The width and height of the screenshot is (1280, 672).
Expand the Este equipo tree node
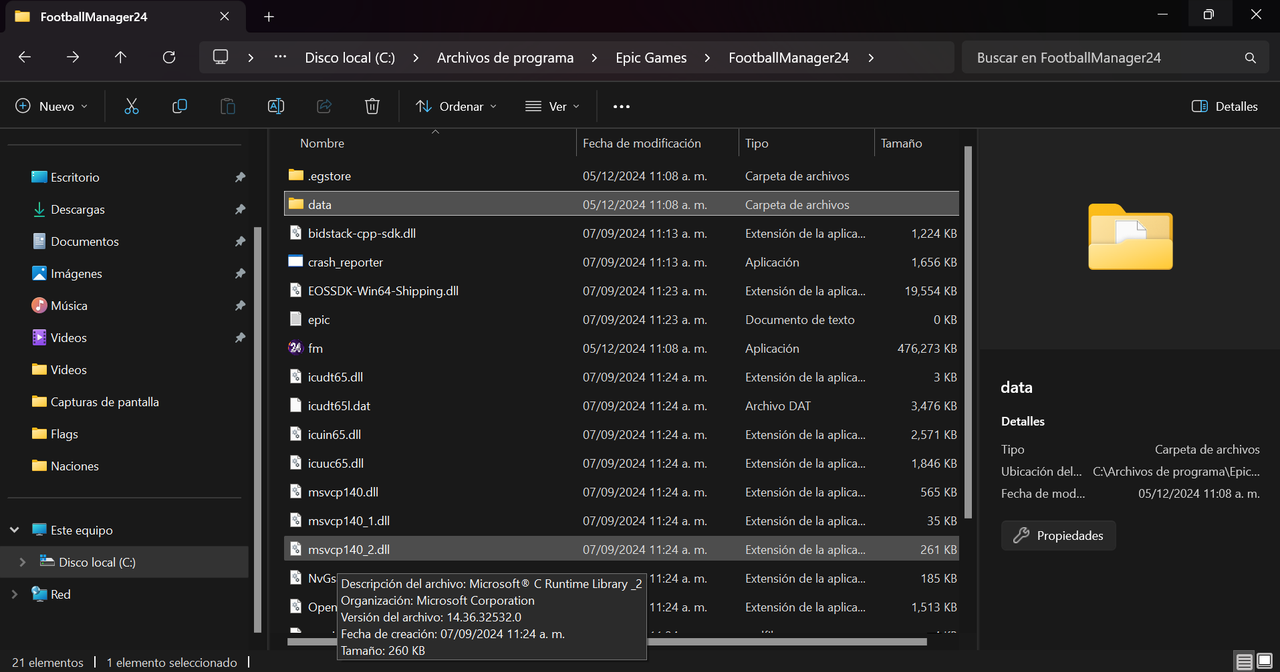pyautogui.click(x=14, y=530)
